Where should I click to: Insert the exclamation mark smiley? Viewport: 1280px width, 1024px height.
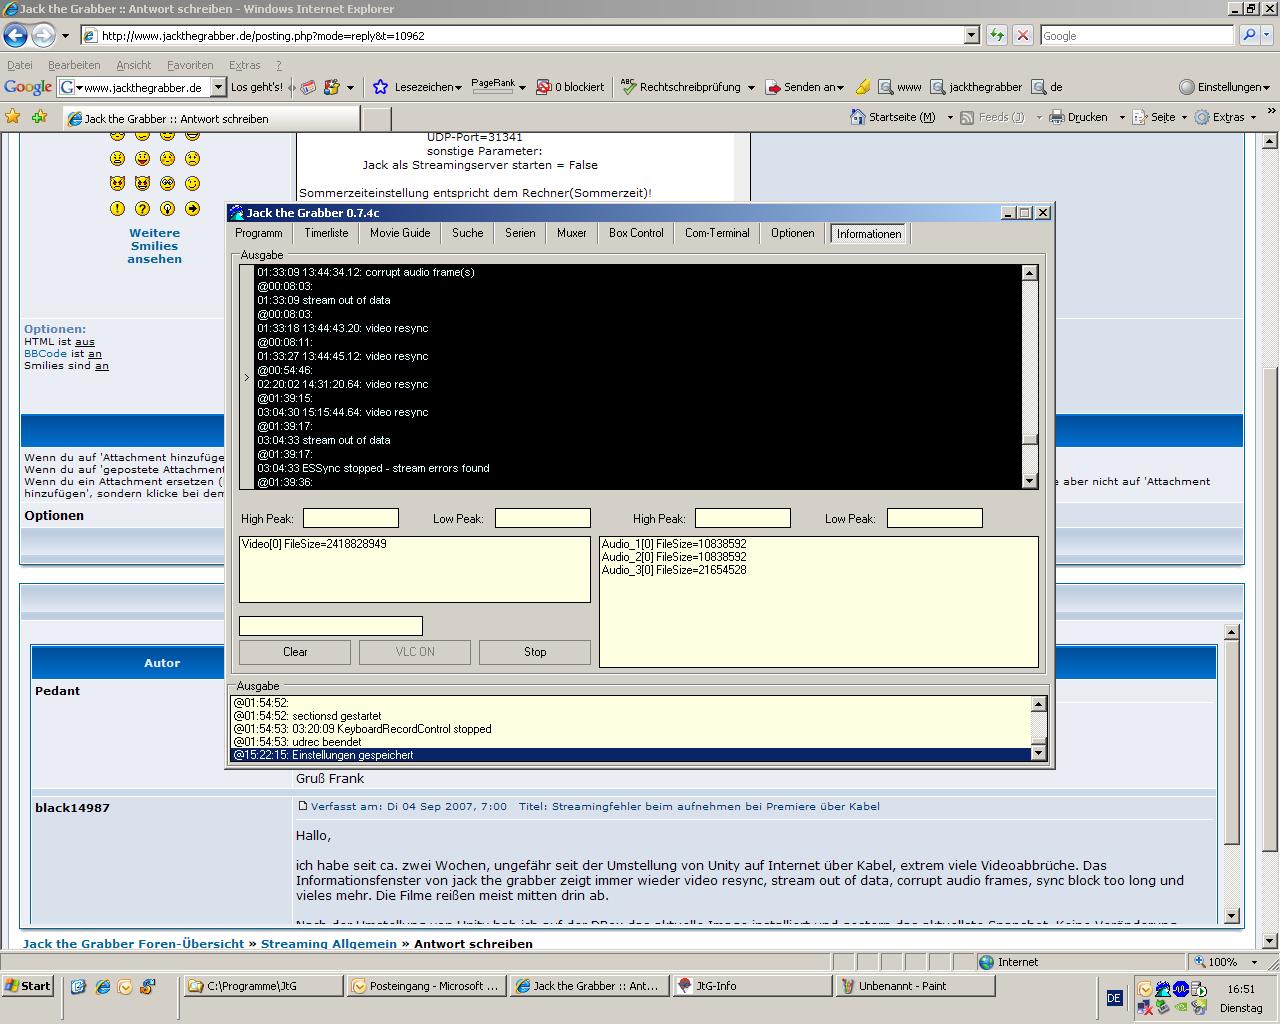117,209
